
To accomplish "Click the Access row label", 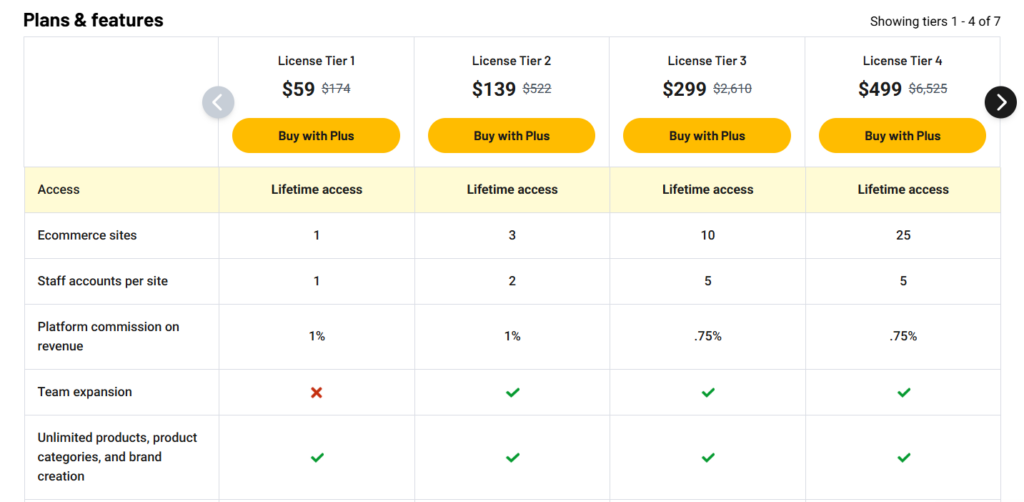I will 59,190.
